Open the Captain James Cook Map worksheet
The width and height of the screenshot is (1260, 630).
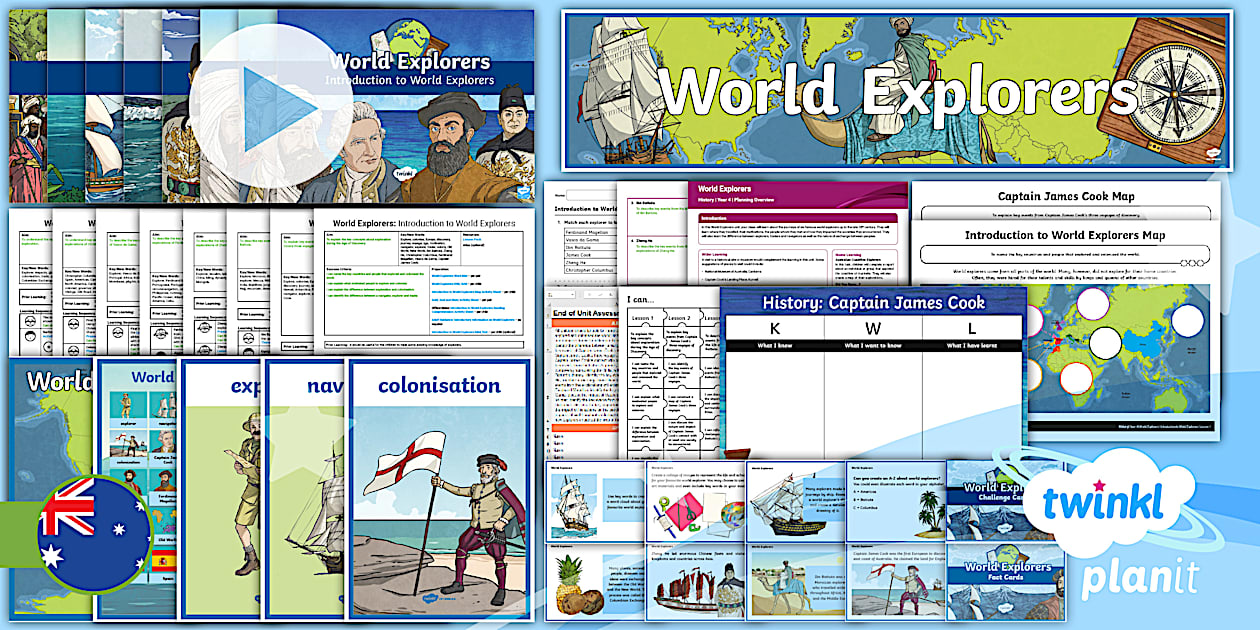tap(1066, 197)
